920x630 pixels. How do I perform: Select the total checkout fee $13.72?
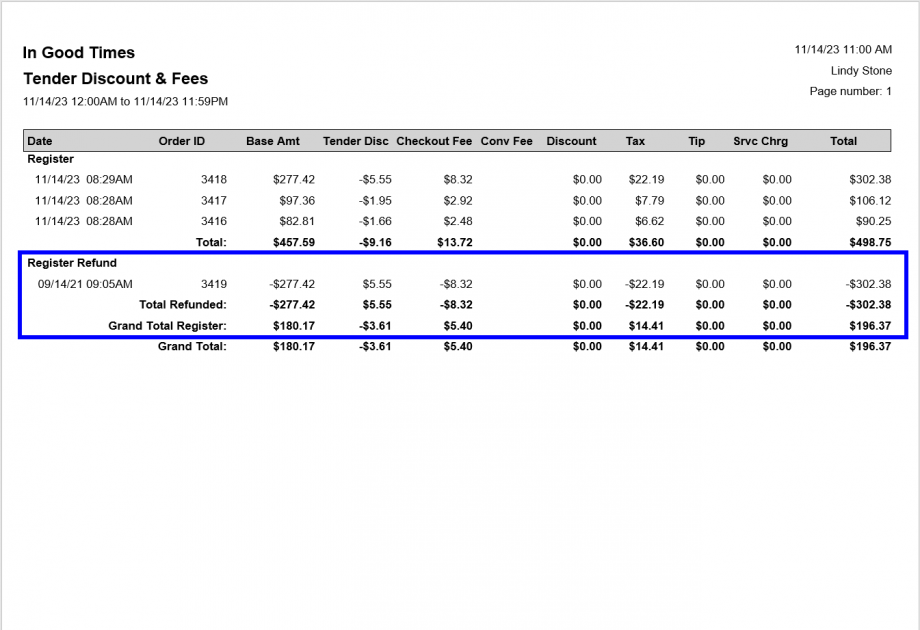tap(455, 242)
